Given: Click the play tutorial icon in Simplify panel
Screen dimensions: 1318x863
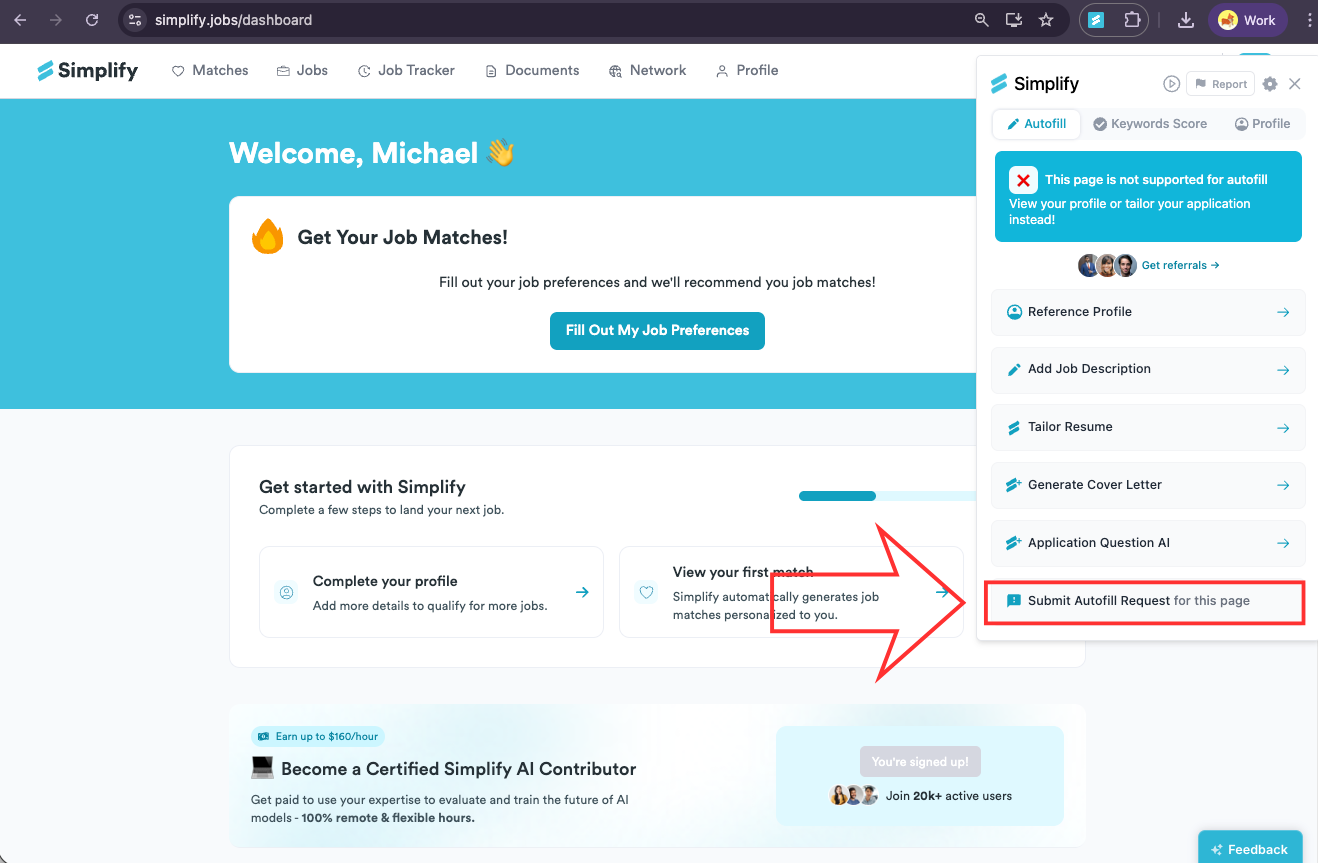Looking at the screenshot, I should [x=1172, y=84].
